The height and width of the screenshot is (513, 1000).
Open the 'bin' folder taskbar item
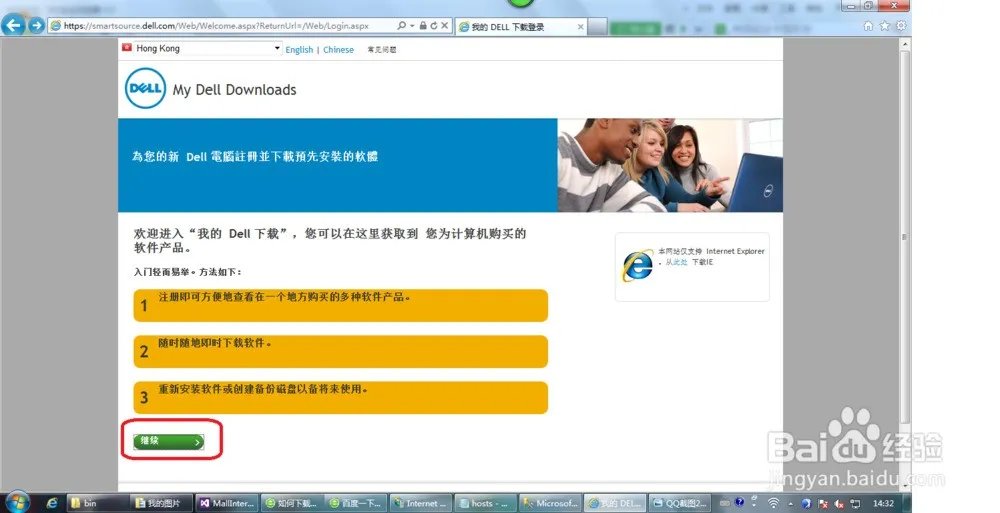(x=97, y=503)
